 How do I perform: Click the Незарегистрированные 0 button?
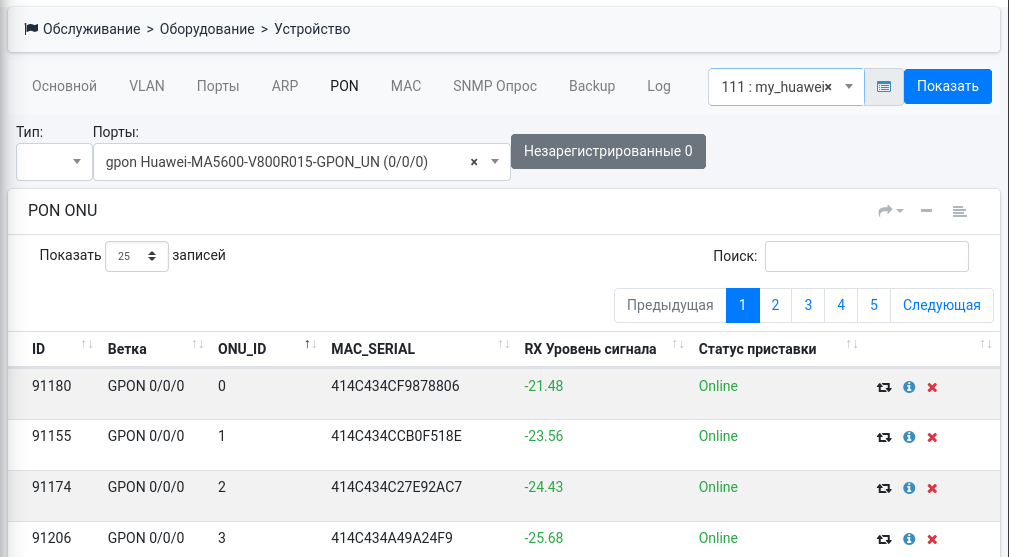608,151
